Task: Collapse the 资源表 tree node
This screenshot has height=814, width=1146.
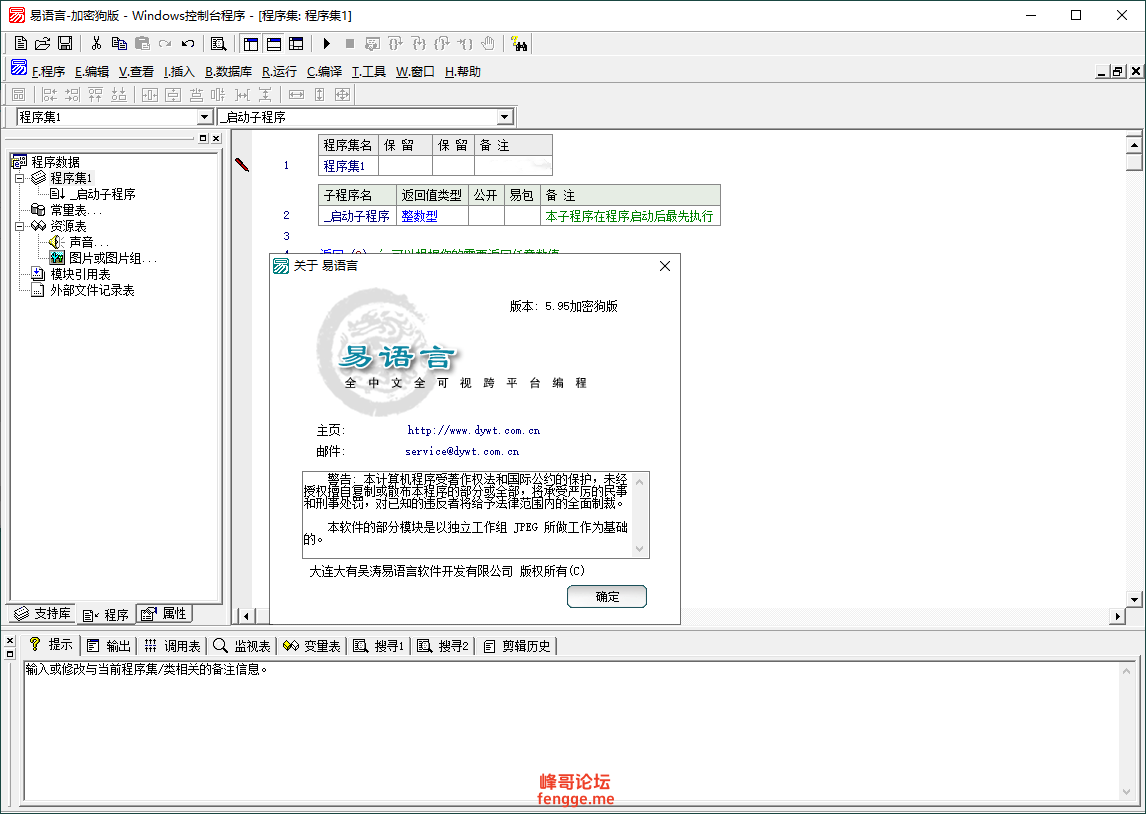Action: (20, 227)
